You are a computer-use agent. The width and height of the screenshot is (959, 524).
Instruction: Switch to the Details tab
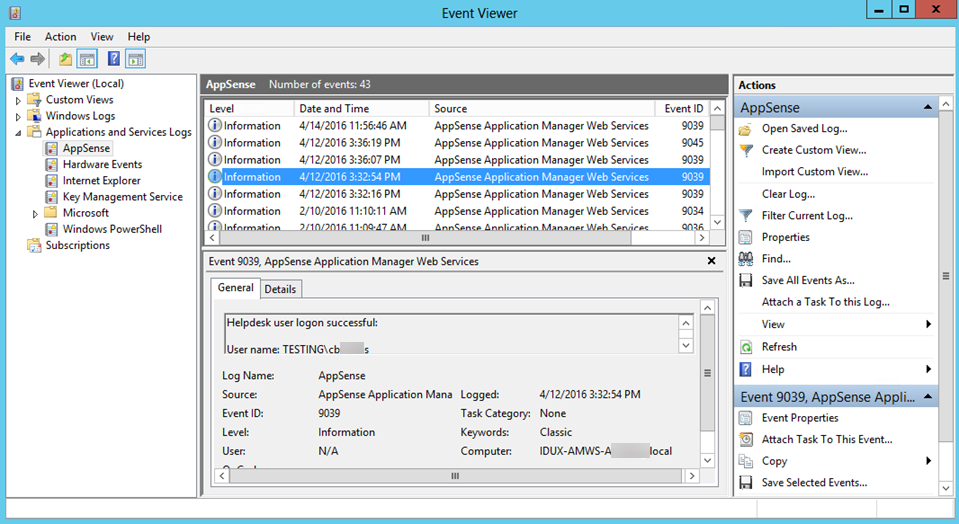280,289
